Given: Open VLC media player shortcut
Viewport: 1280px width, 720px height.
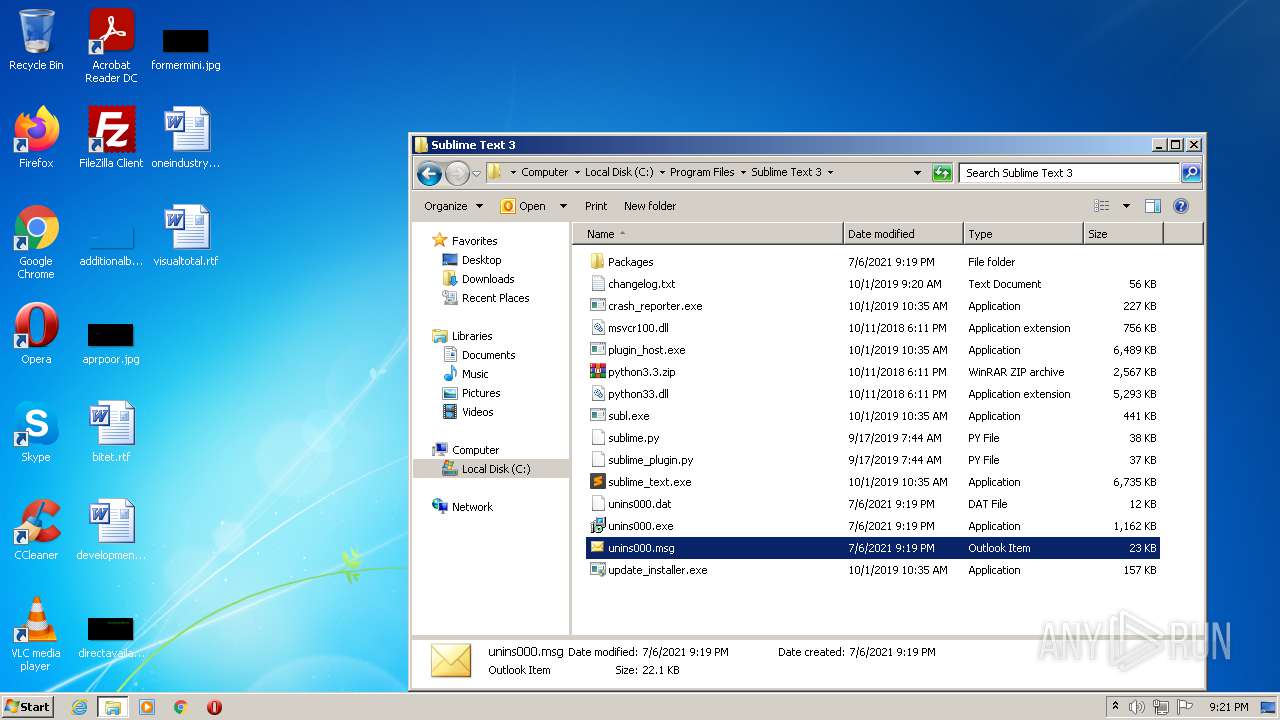Looking at the screenshot, I should pos(36,634).
